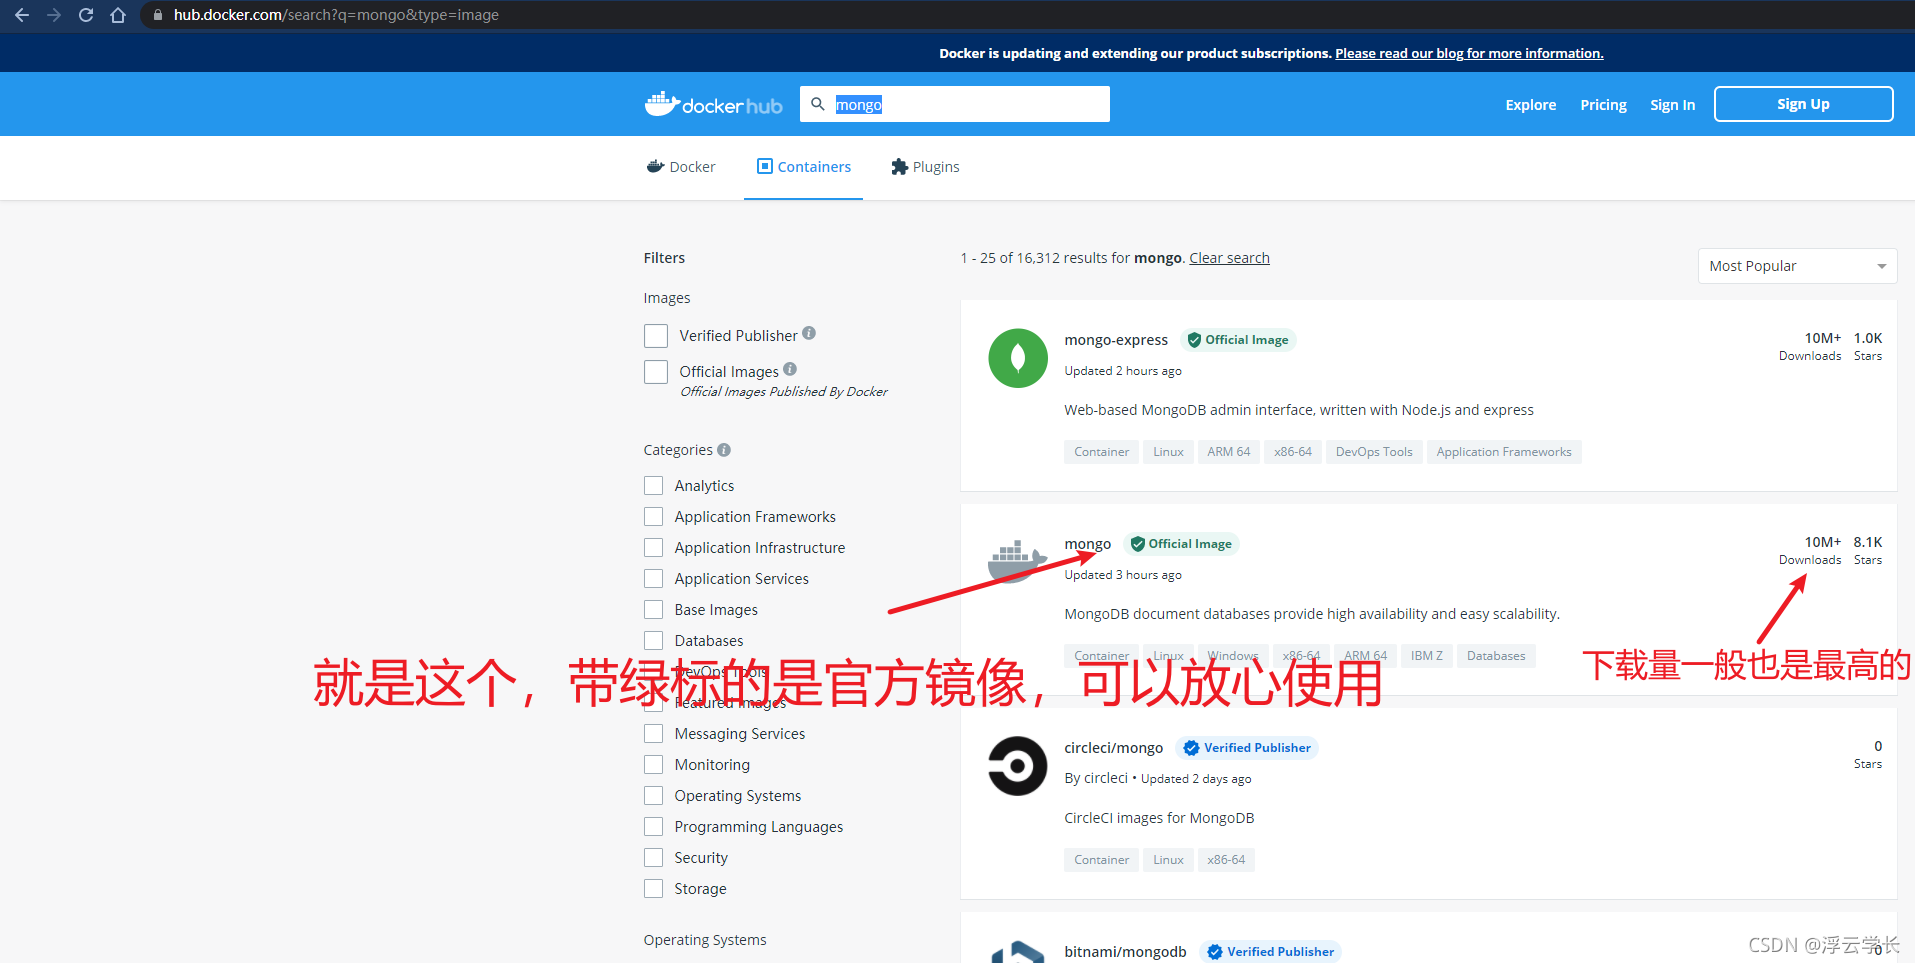The width and height of the screenshot is (1915, 963).
Task: Check the Application Services category
Action: click(654, 579)
